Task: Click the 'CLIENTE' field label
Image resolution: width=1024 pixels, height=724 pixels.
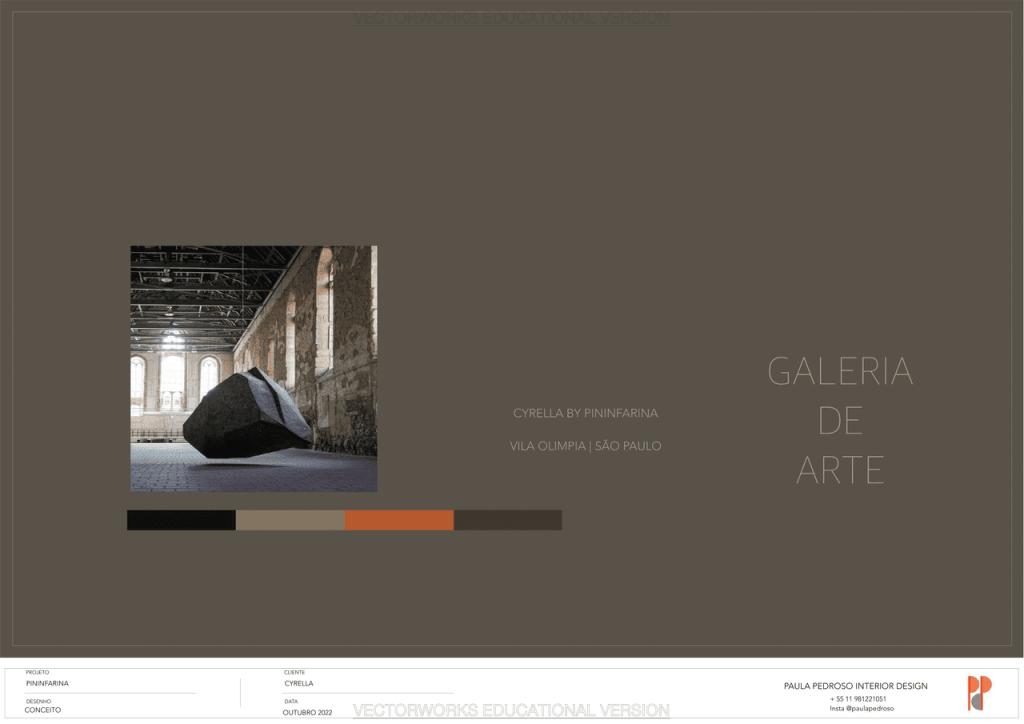Action: (x=294, y=672)
